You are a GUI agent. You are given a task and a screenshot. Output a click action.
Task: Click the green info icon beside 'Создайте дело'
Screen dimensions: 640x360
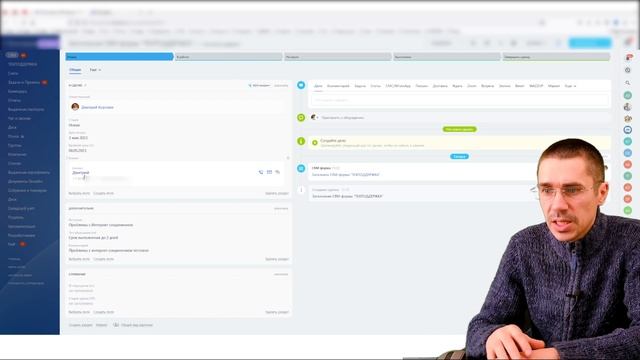[x=301, y=141]
